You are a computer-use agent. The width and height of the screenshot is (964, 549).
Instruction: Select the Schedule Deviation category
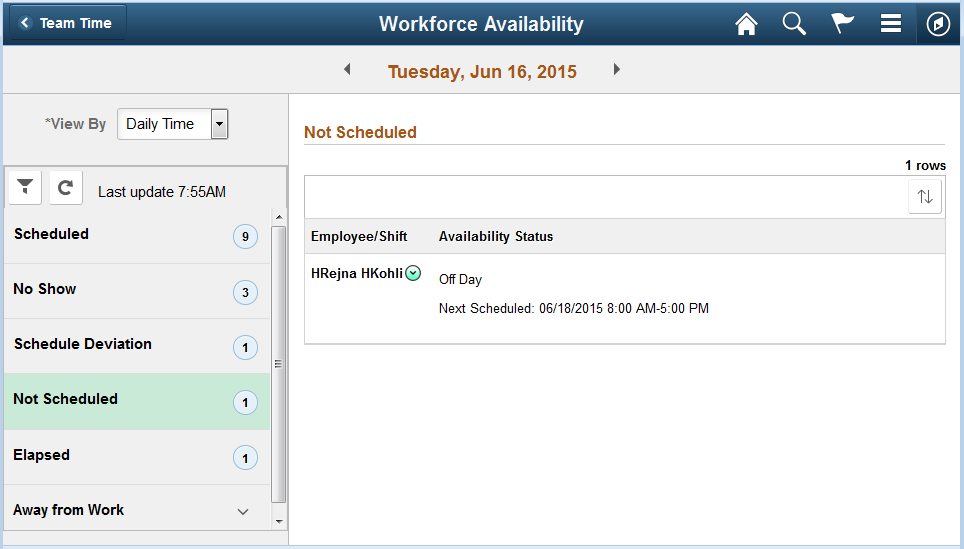(x=136, y=346)
